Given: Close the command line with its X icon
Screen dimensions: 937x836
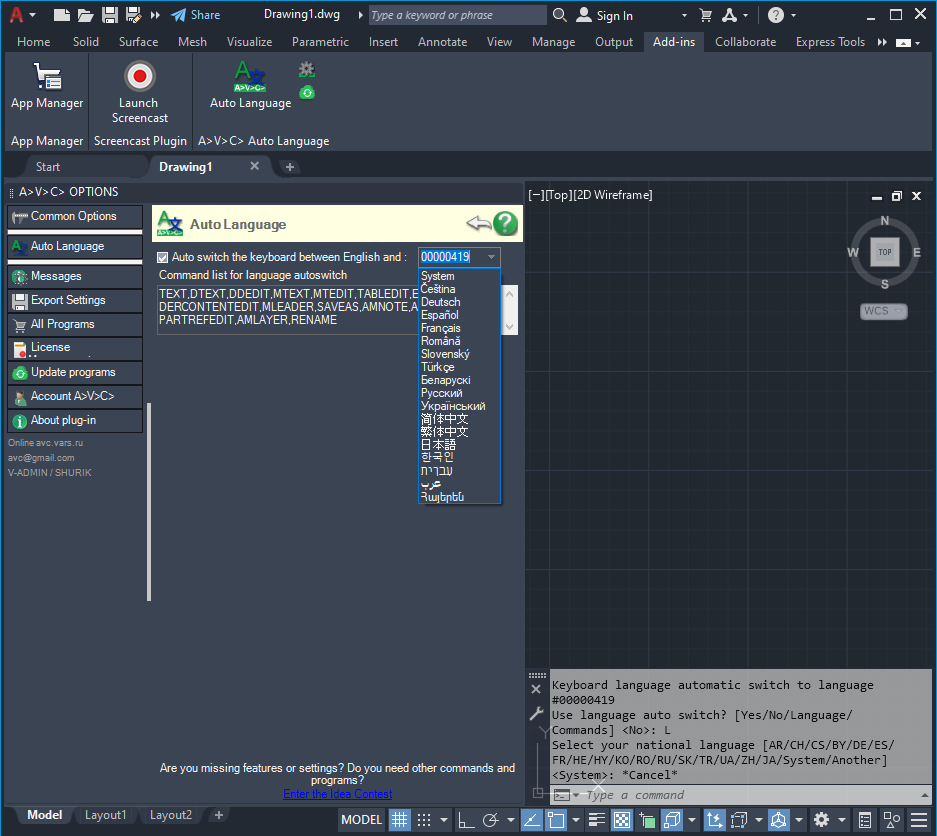Looking at the screenshot, I should 536,689.
